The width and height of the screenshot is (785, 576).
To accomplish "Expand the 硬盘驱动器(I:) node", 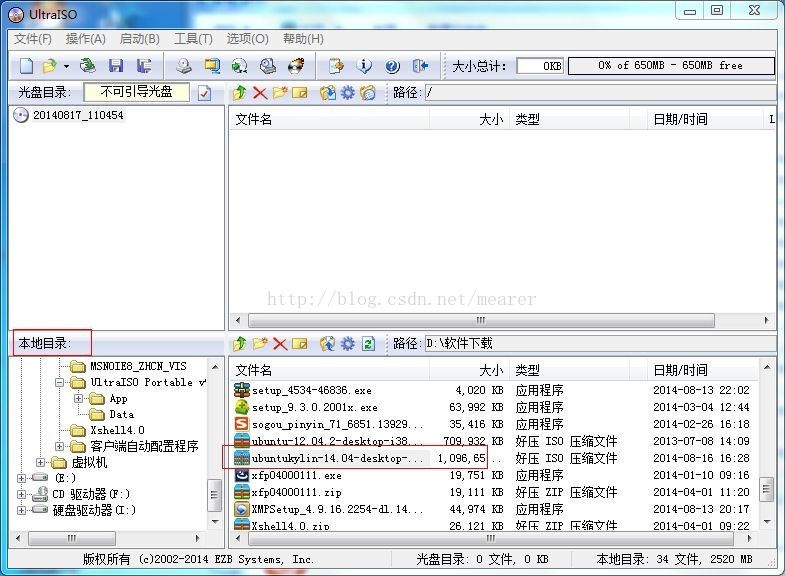I will click(22, 510).
